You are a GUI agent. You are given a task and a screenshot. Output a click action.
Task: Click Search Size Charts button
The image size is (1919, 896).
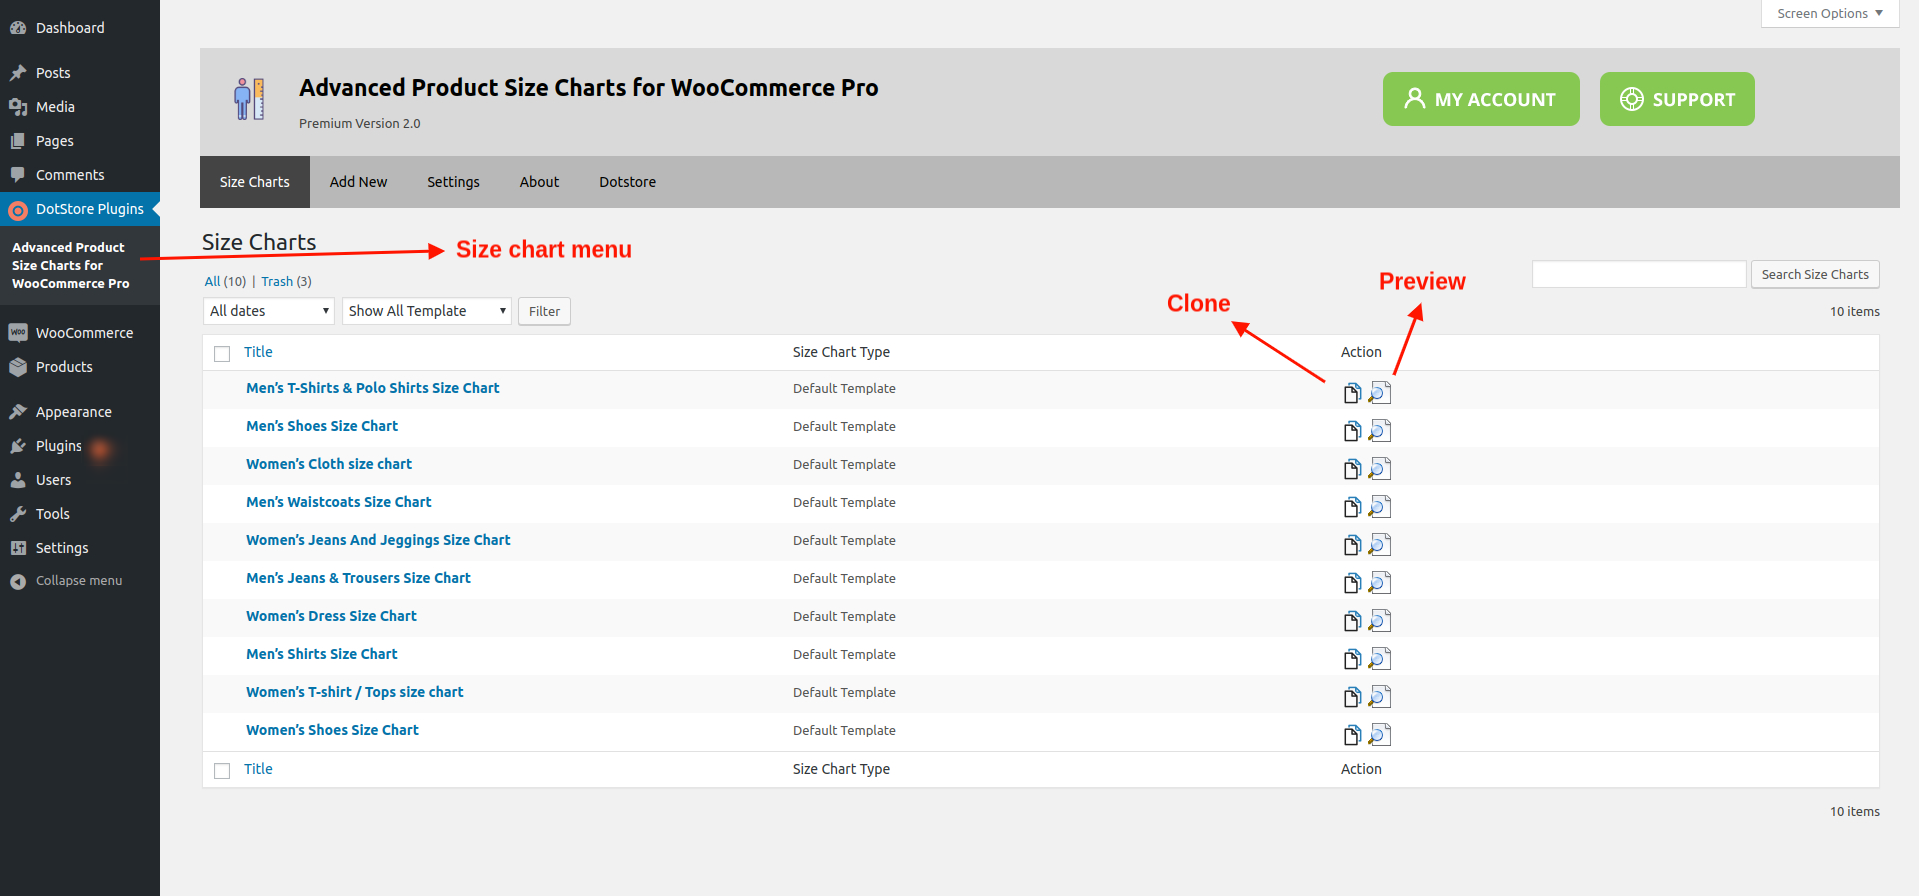[x=1815, y=274]
